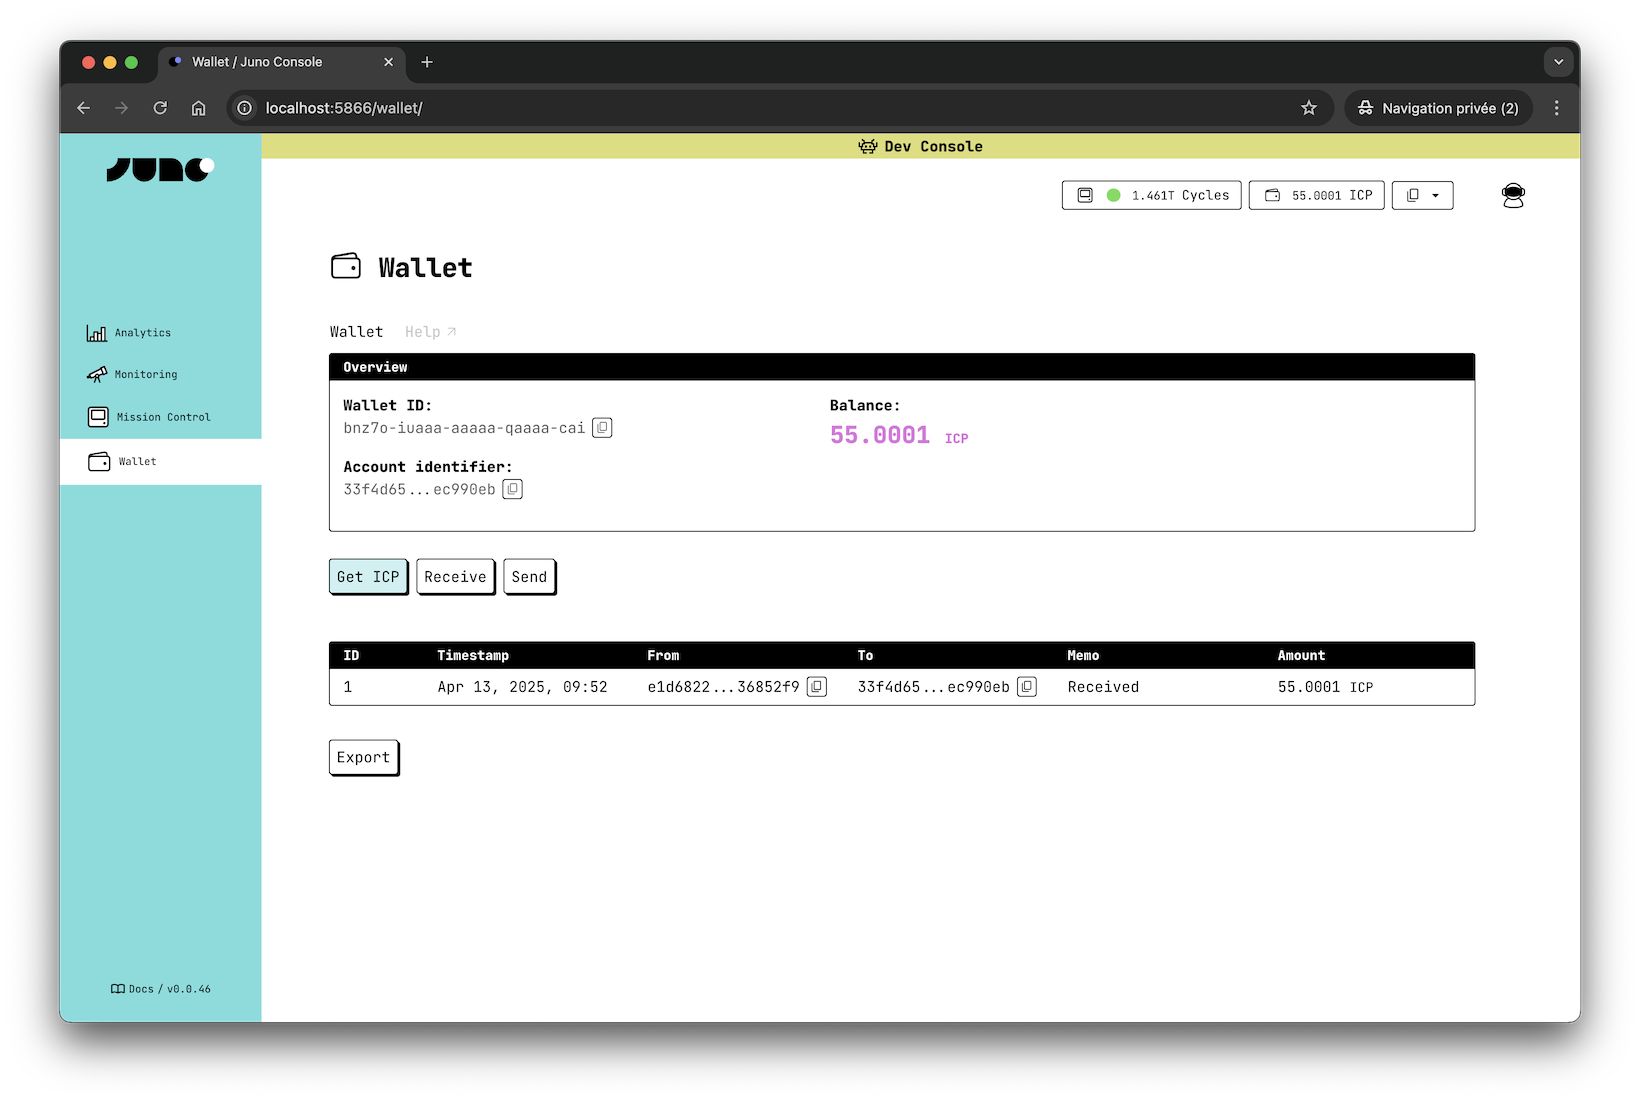Click the Juno logo
This screenshot has width=1640, height=1101.
pos(160,169)
